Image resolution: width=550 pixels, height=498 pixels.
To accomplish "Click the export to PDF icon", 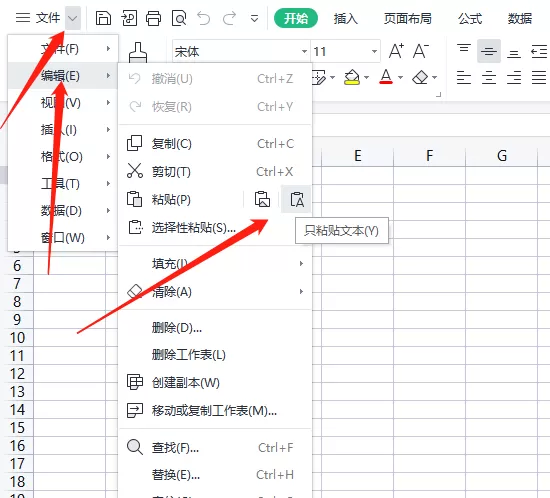I will coord(129,18).
